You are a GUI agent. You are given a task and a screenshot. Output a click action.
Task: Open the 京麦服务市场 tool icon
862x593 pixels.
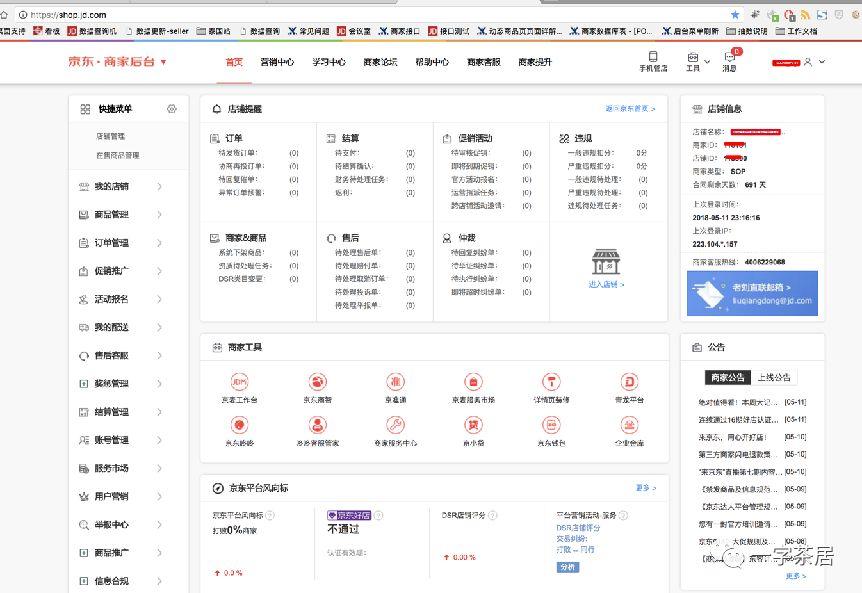click(x=473, y=381)
